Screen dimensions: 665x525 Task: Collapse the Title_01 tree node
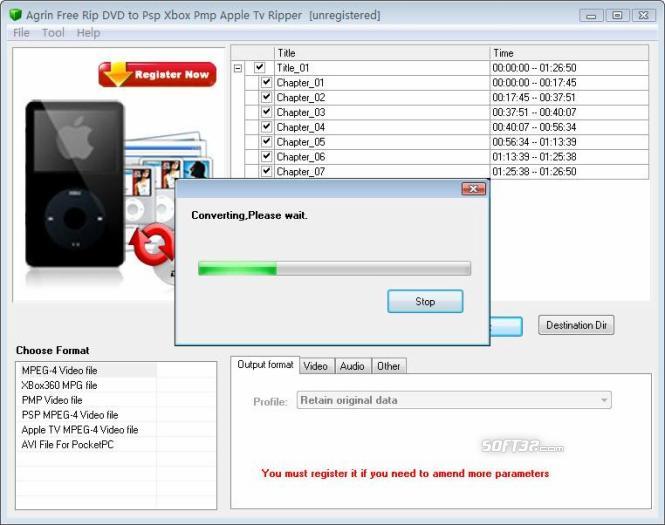tap(238, 68)
